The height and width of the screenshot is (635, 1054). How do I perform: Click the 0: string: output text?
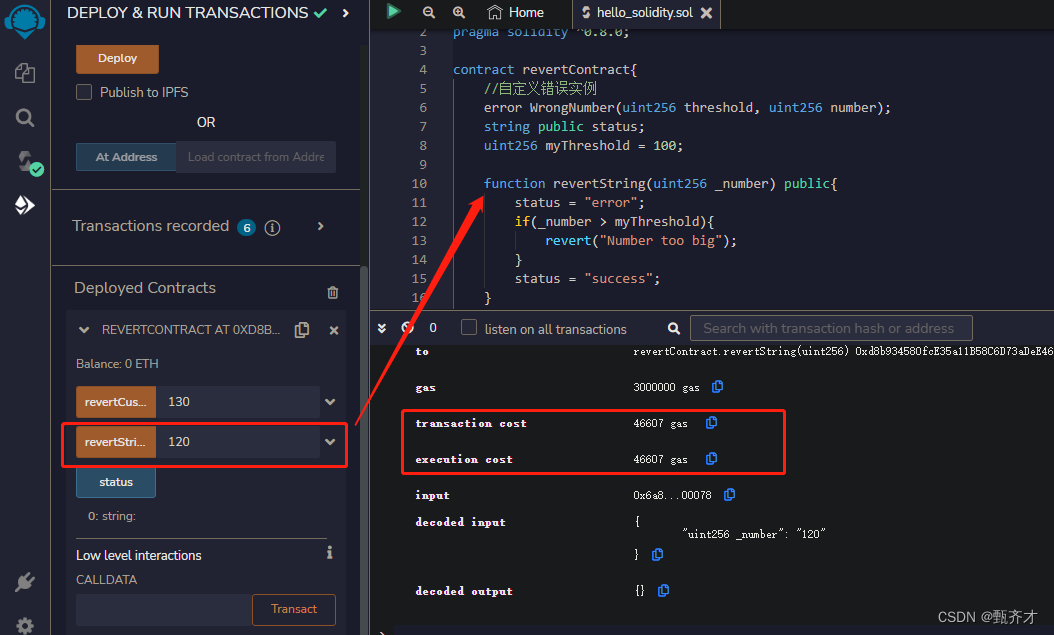click(112, 516)
